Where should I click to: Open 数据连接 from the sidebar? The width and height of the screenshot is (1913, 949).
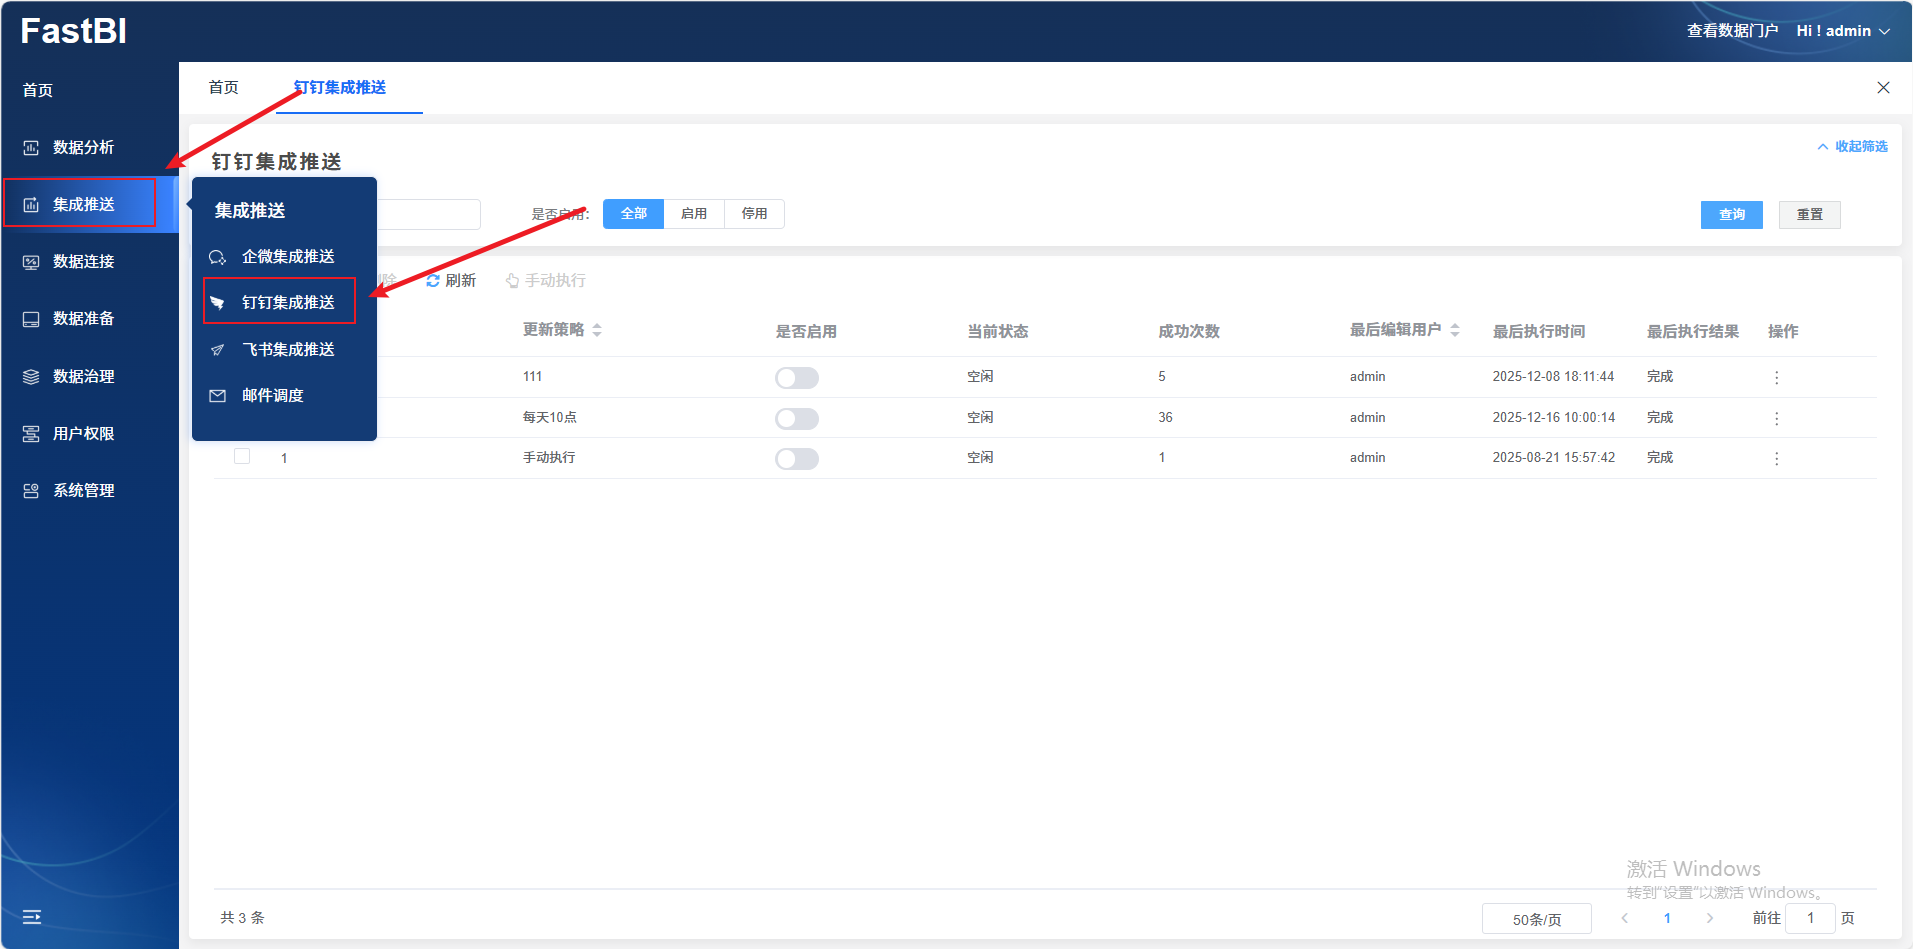tap(83, 262)
